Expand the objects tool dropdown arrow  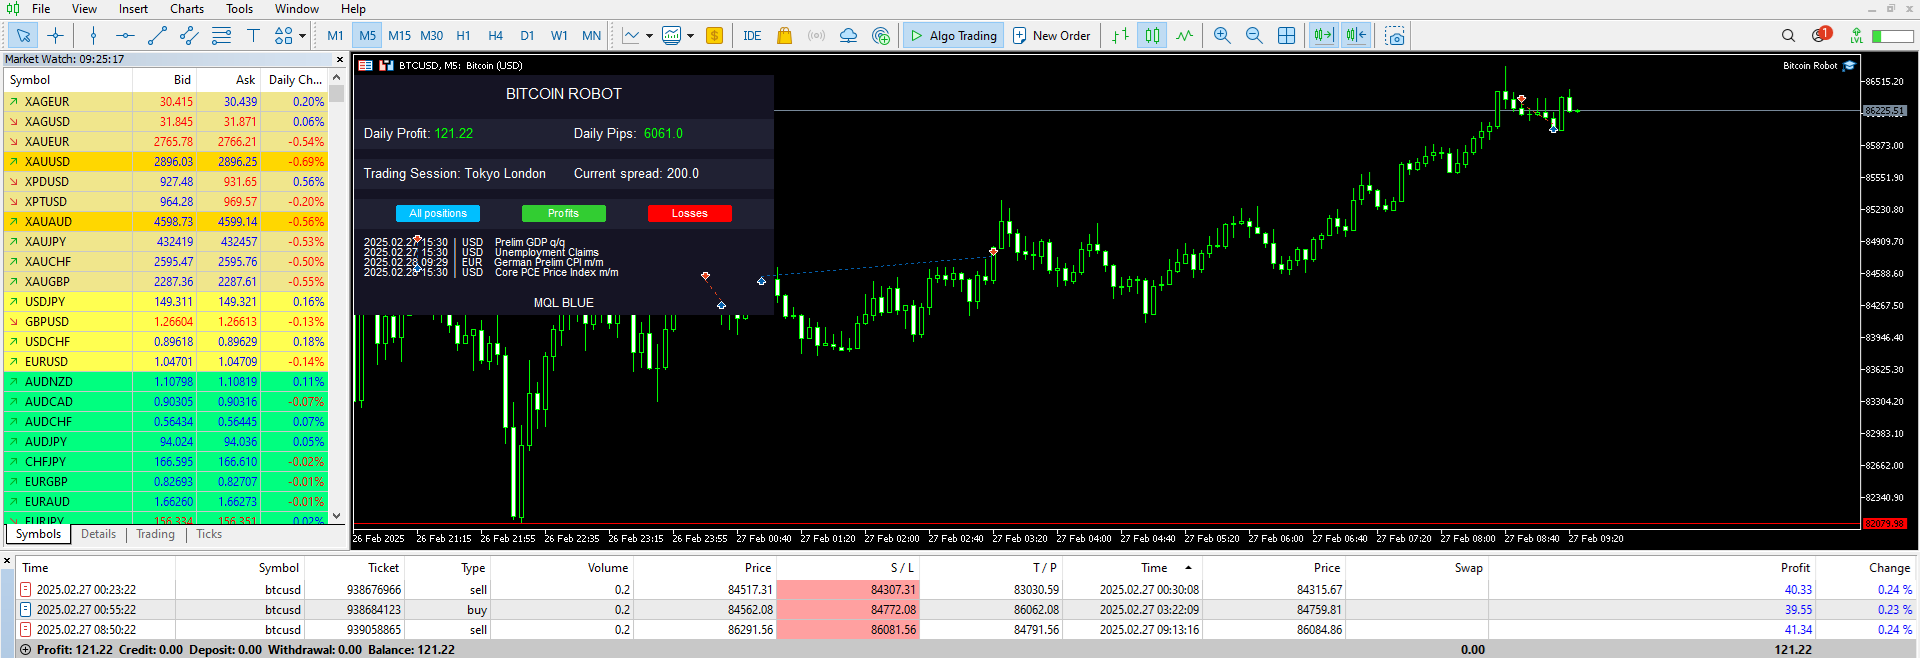coord(302,36)
